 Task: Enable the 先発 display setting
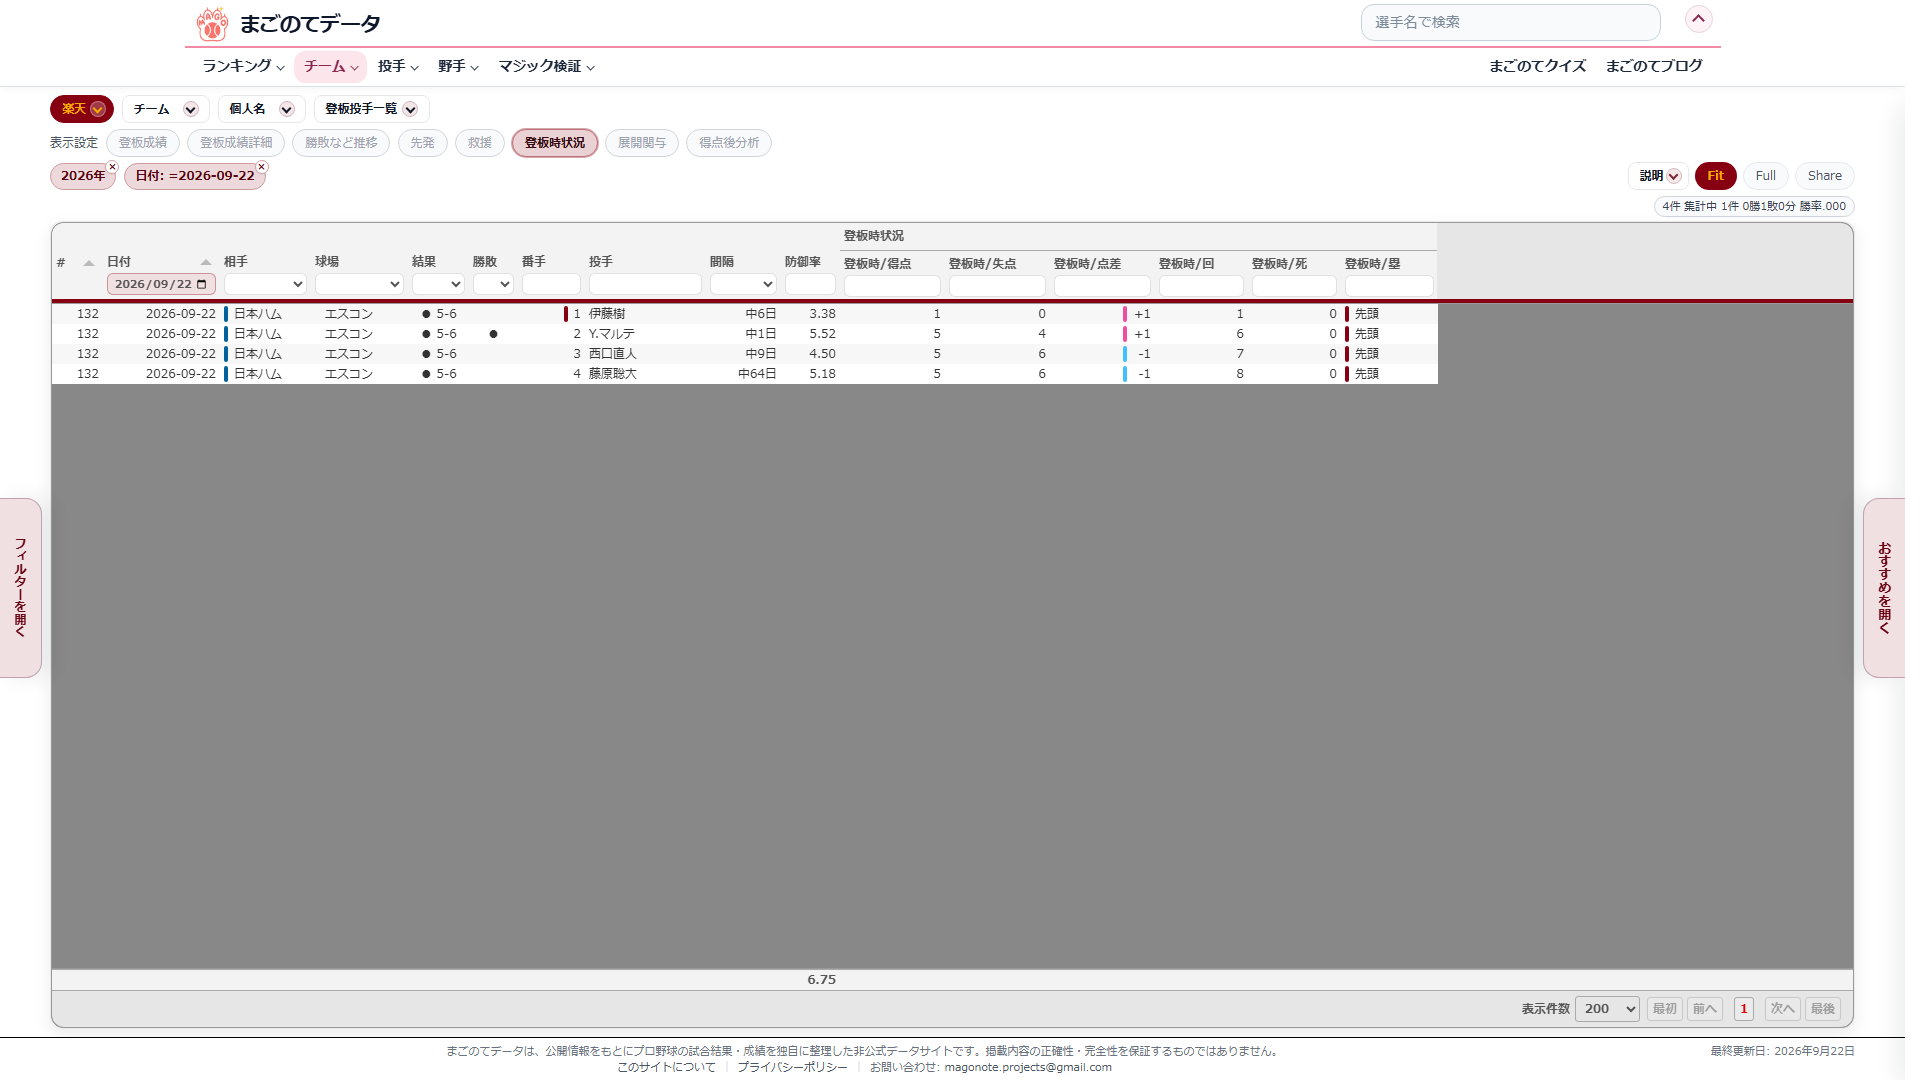click(x=422, y=143)
